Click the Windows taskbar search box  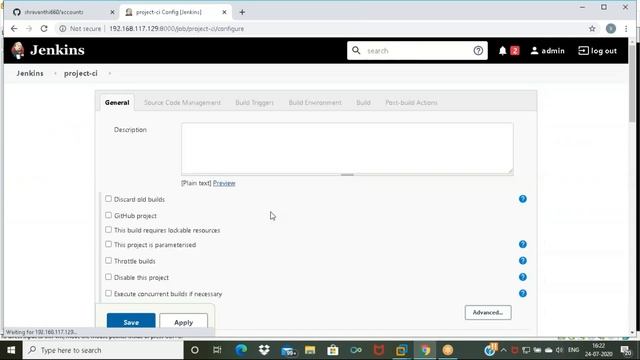coord(103,350)
